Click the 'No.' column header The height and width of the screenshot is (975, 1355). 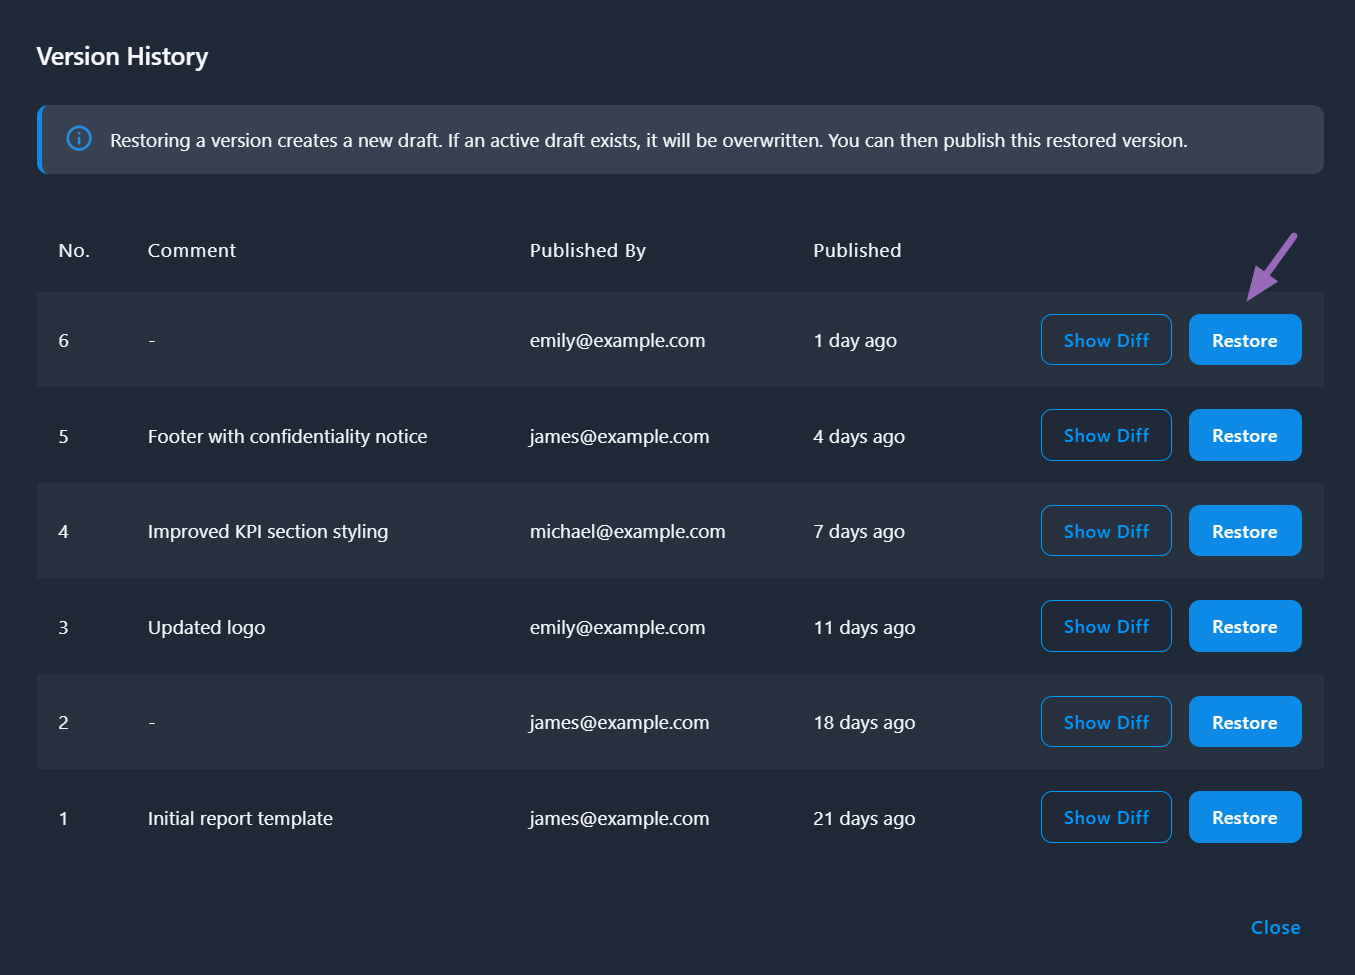click(x=74, y=250)
